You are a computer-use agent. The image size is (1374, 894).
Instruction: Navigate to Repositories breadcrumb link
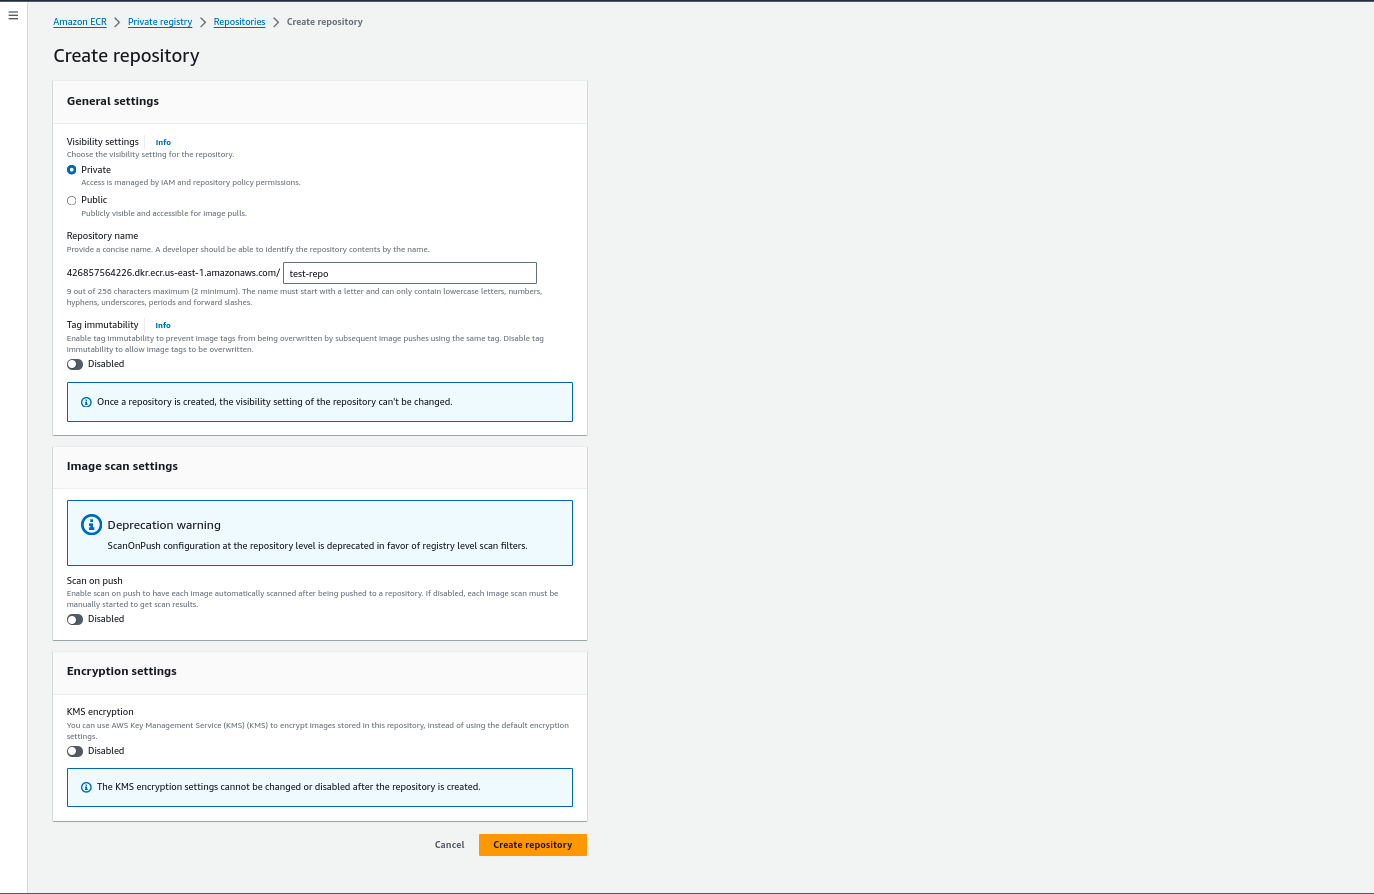click(x=239, y=22)
